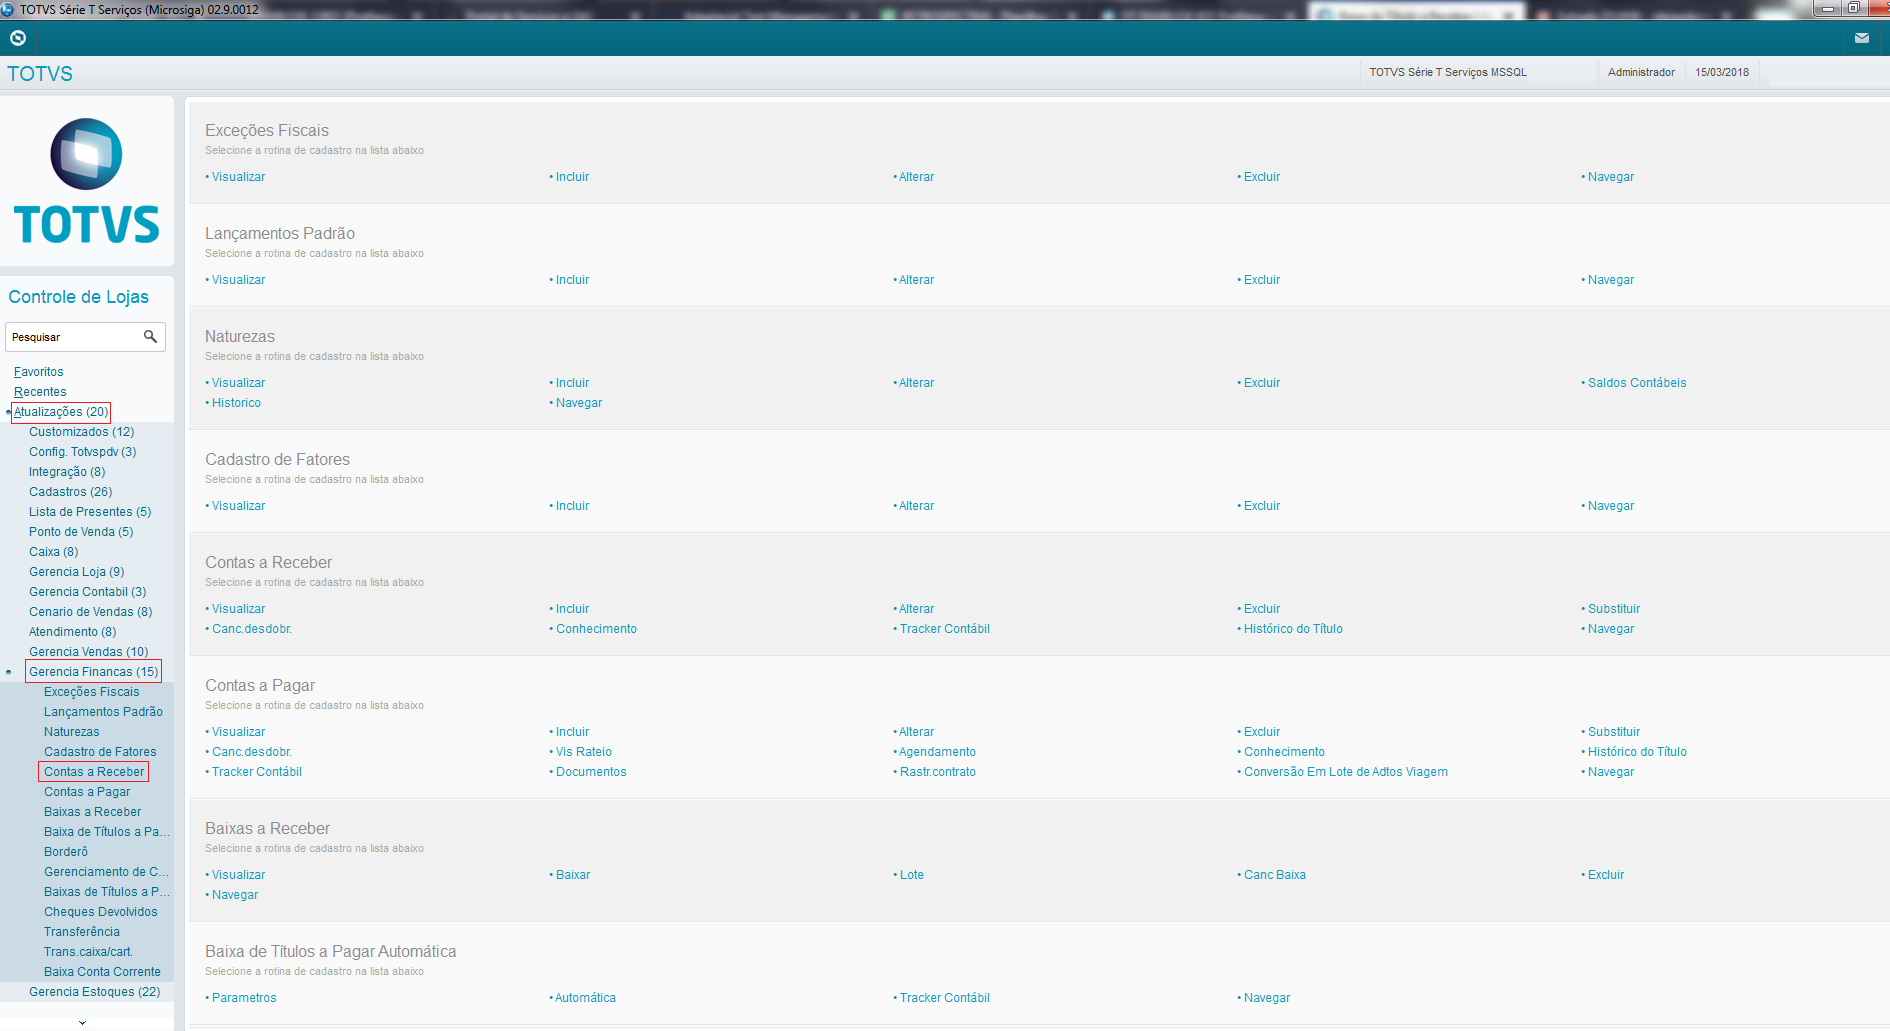Expand Caixa (8) menu group
The height and width of the screenshot is (1031, 1890).
pyautogui.click(x=53, y=552)
